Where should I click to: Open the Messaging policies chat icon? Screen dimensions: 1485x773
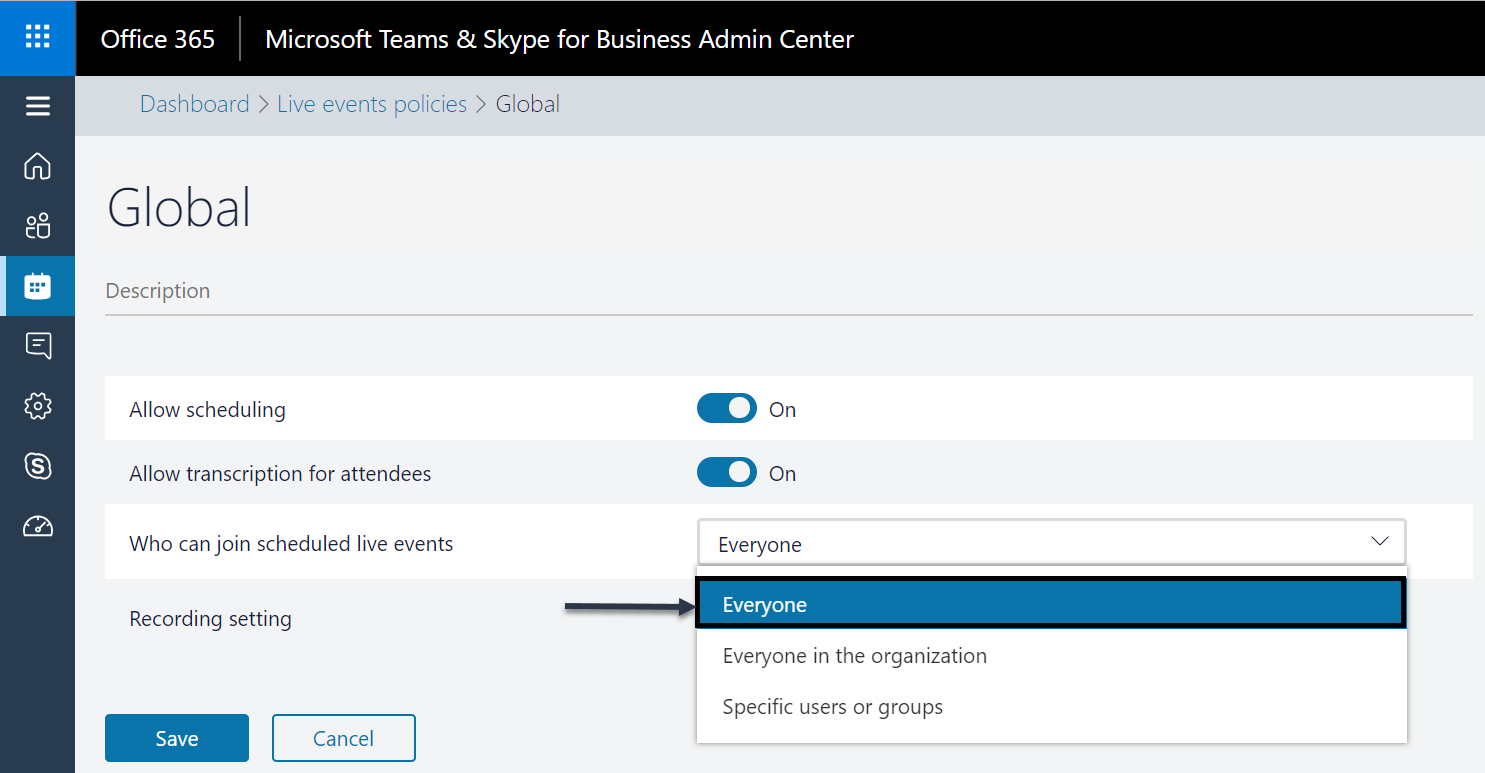click(x=37, y=346)
